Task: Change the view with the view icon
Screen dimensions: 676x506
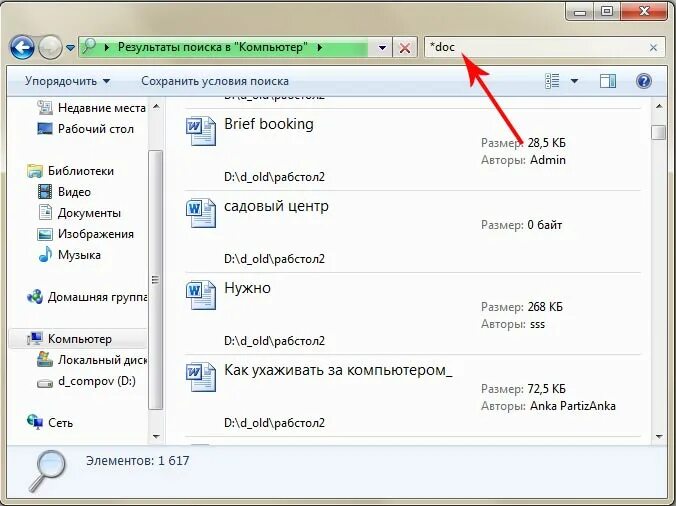Action: tap(552, 81)
